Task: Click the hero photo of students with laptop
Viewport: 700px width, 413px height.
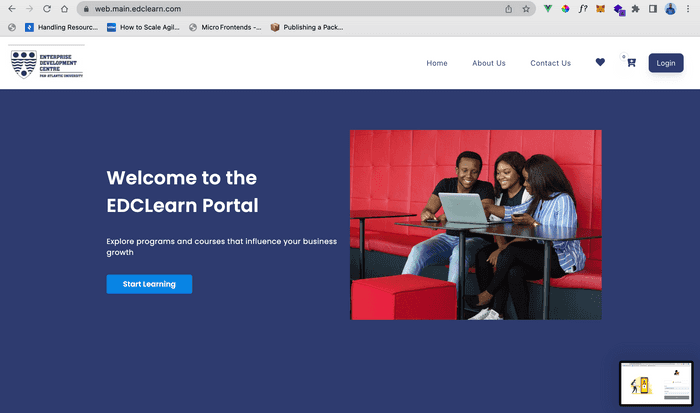Action: coord(475,225)
